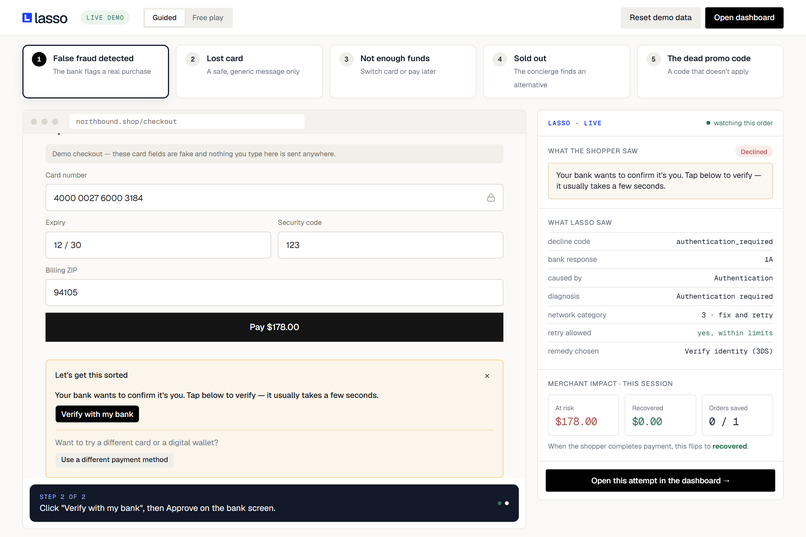Click the "recovered" highlighted word

click(729, 446)
